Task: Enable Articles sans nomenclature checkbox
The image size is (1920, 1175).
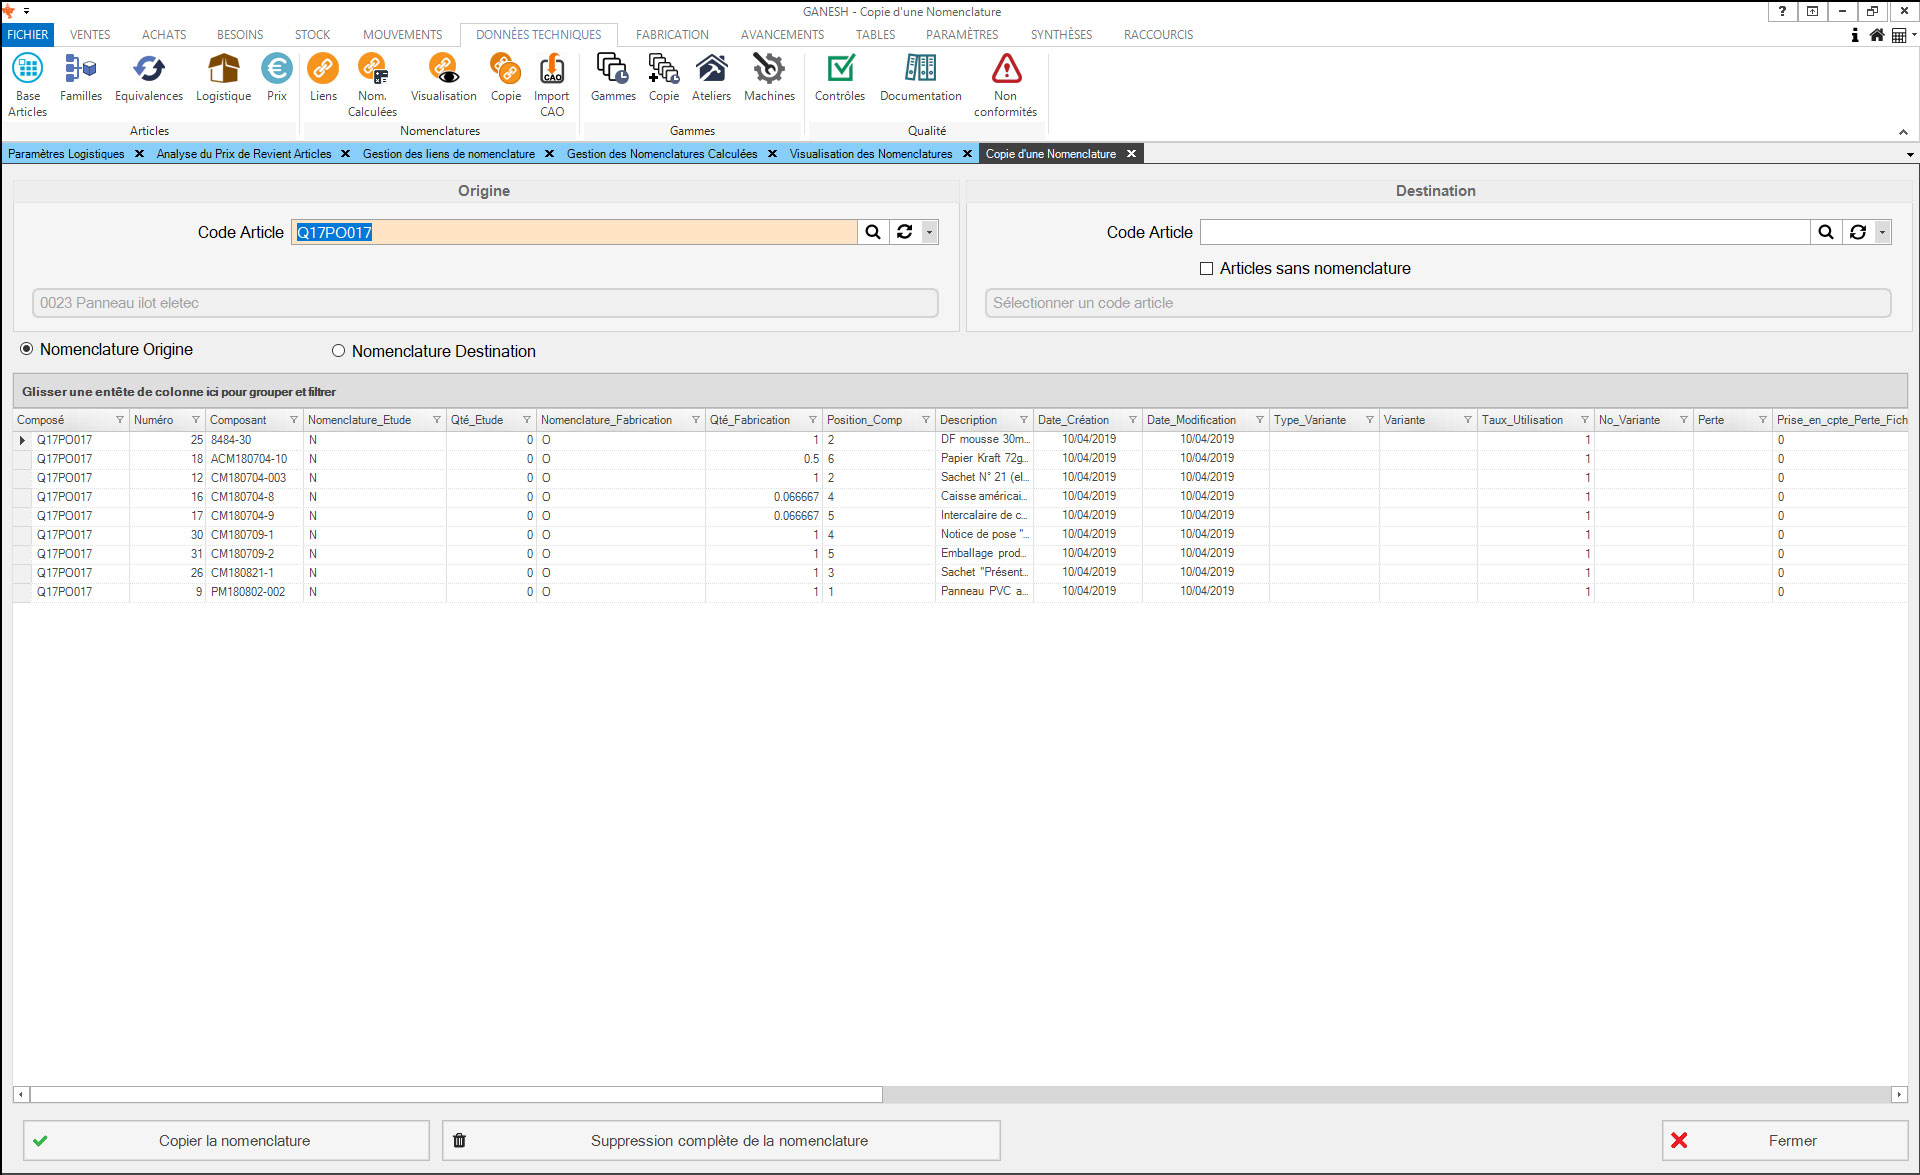Action: coord(1206,268)
